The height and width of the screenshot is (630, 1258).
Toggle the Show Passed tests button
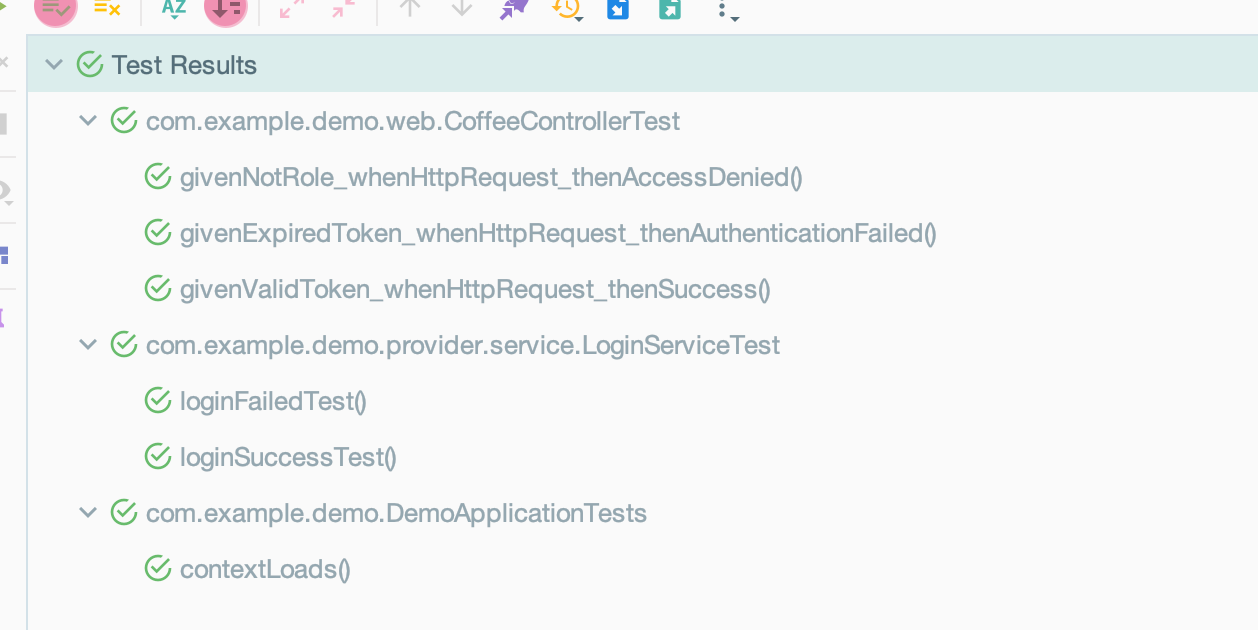pos(55,8)
